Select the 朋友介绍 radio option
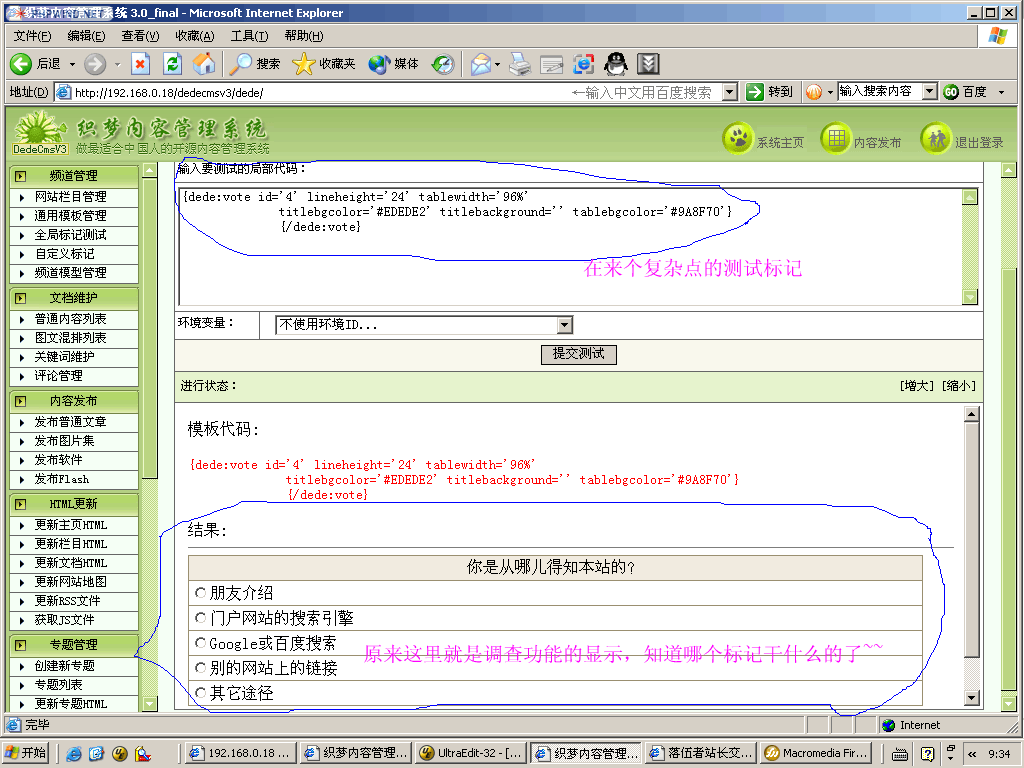This screenshot has width=1024, height=768. (x=201, y=593)
